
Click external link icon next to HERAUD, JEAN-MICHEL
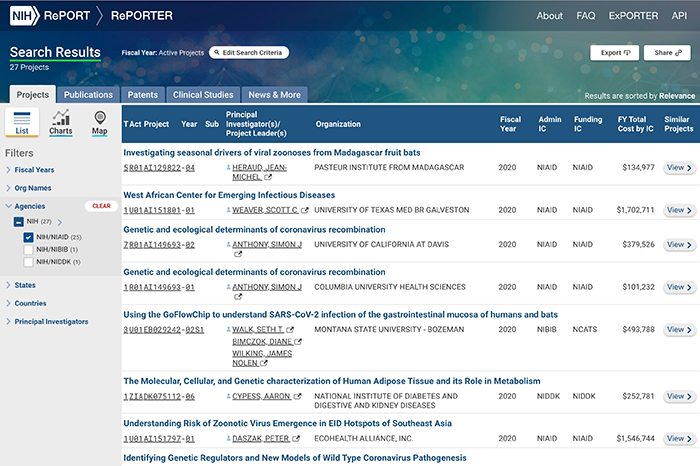point(268,177)
